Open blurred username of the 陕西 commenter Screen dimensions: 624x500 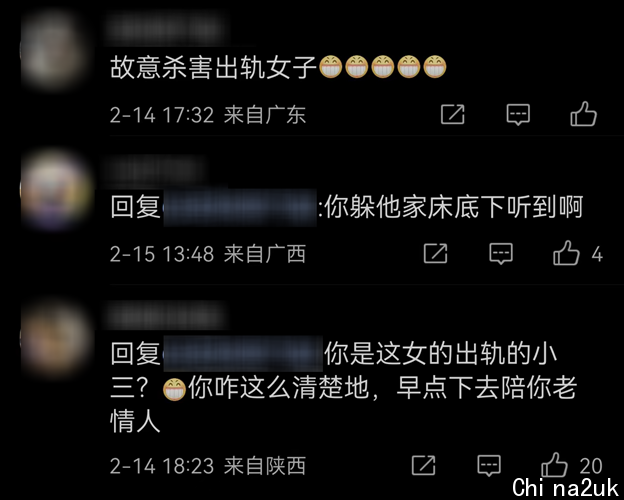click(166, 316)
